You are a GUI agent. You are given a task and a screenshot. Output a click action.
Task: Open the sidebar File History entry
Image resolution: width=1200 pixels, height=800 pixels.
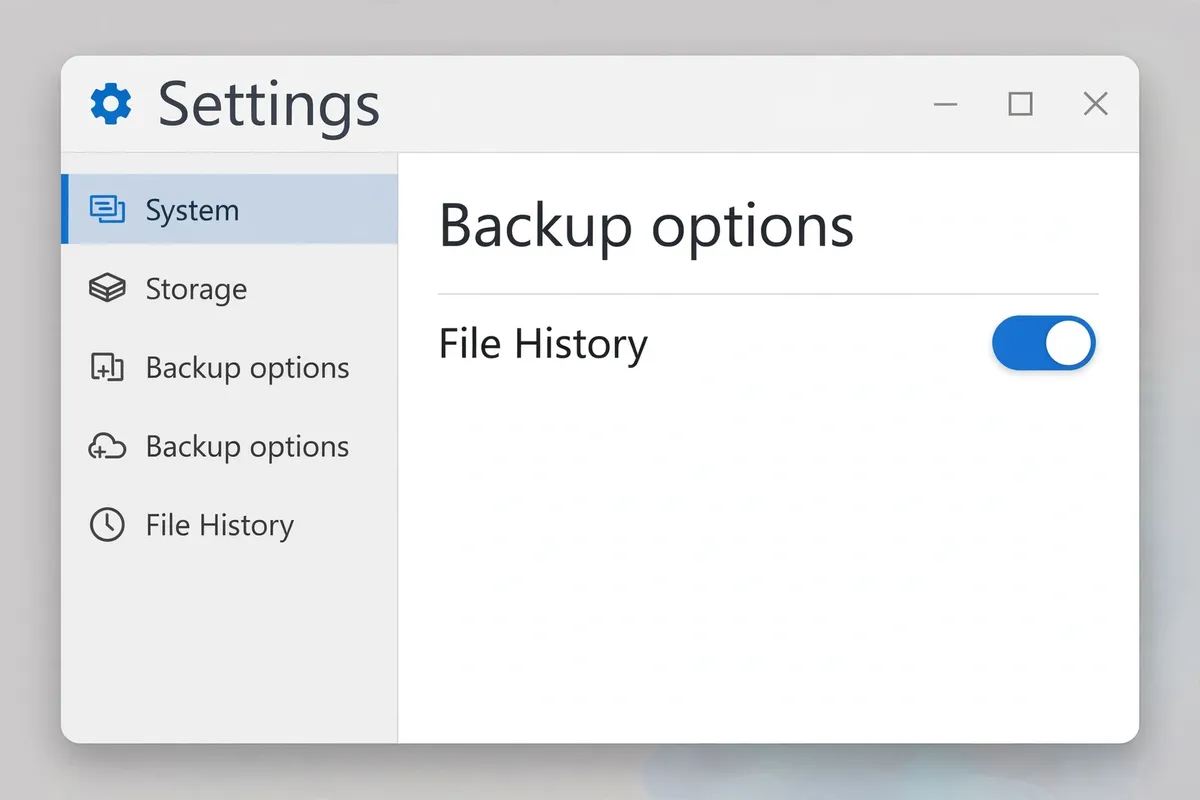point(230,525)
